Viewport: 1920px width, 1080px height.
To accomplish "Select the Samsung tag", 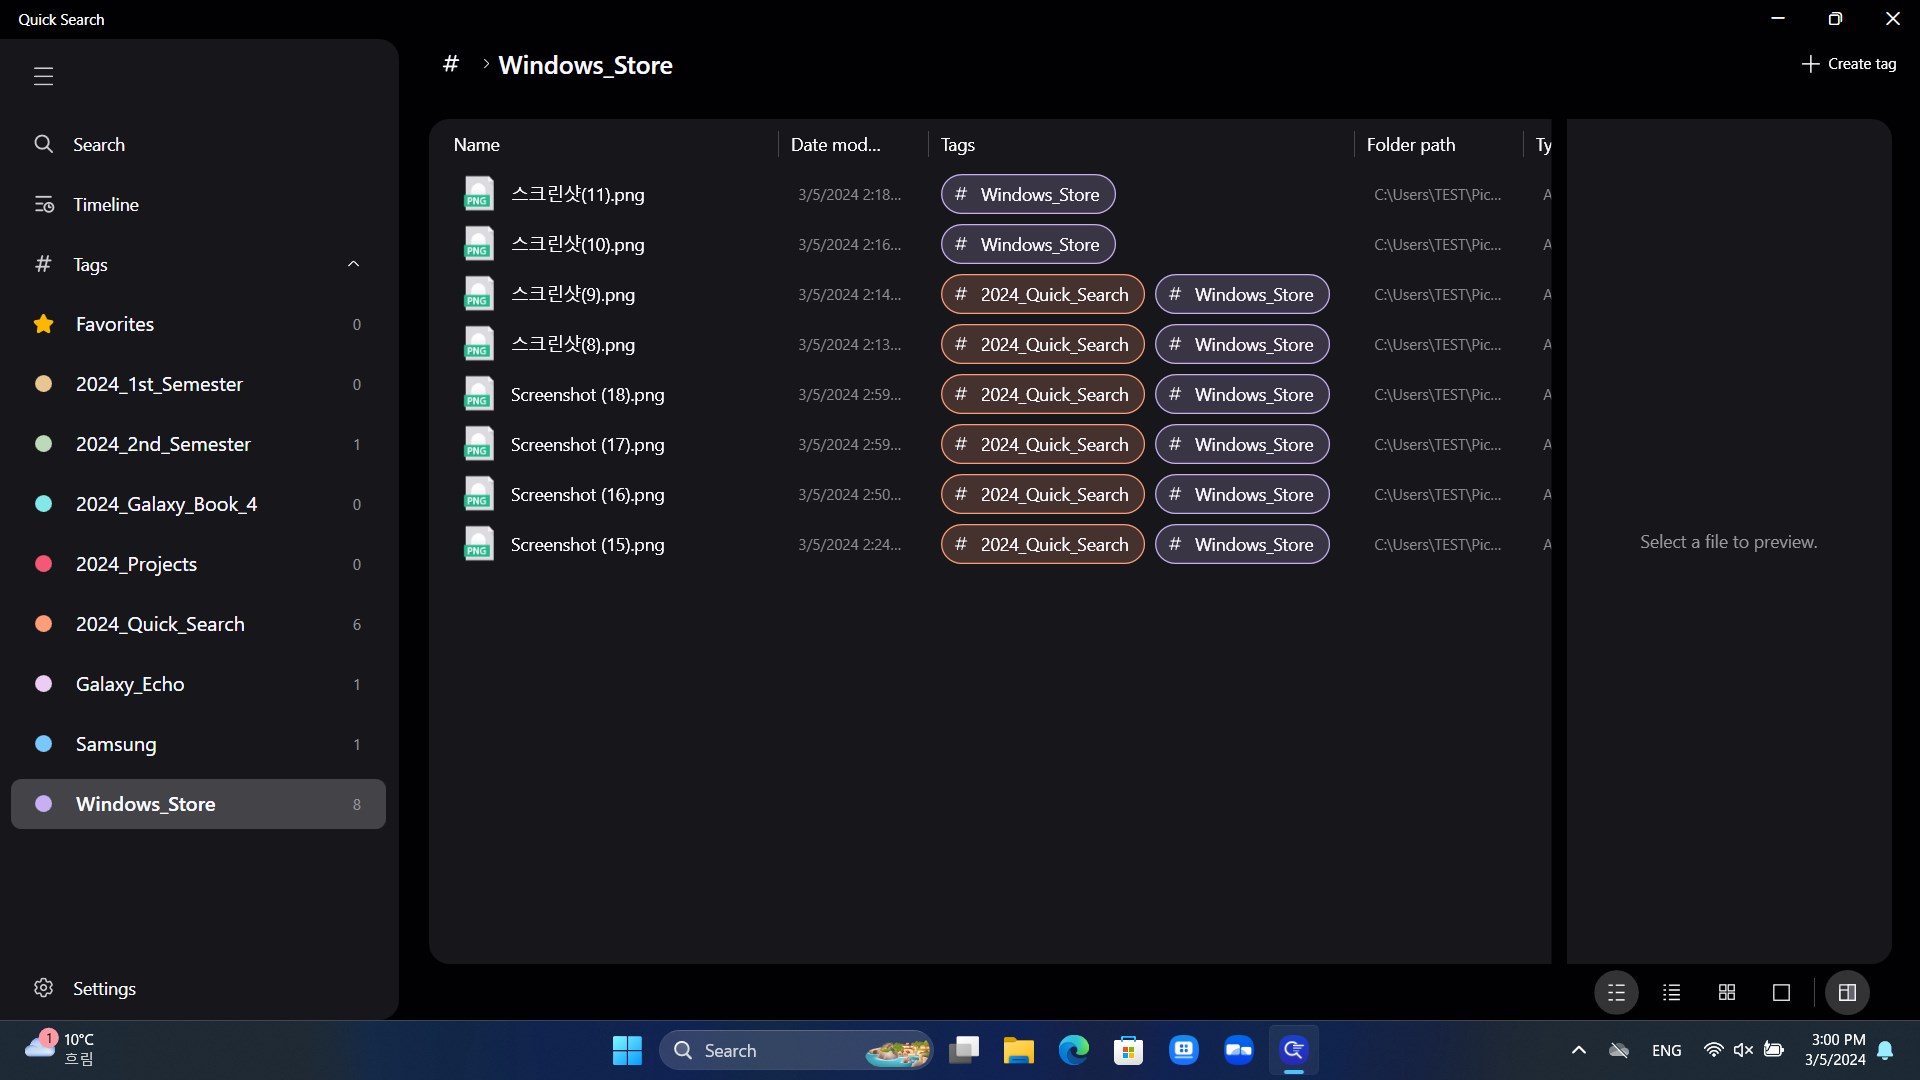I will point(198,744).
